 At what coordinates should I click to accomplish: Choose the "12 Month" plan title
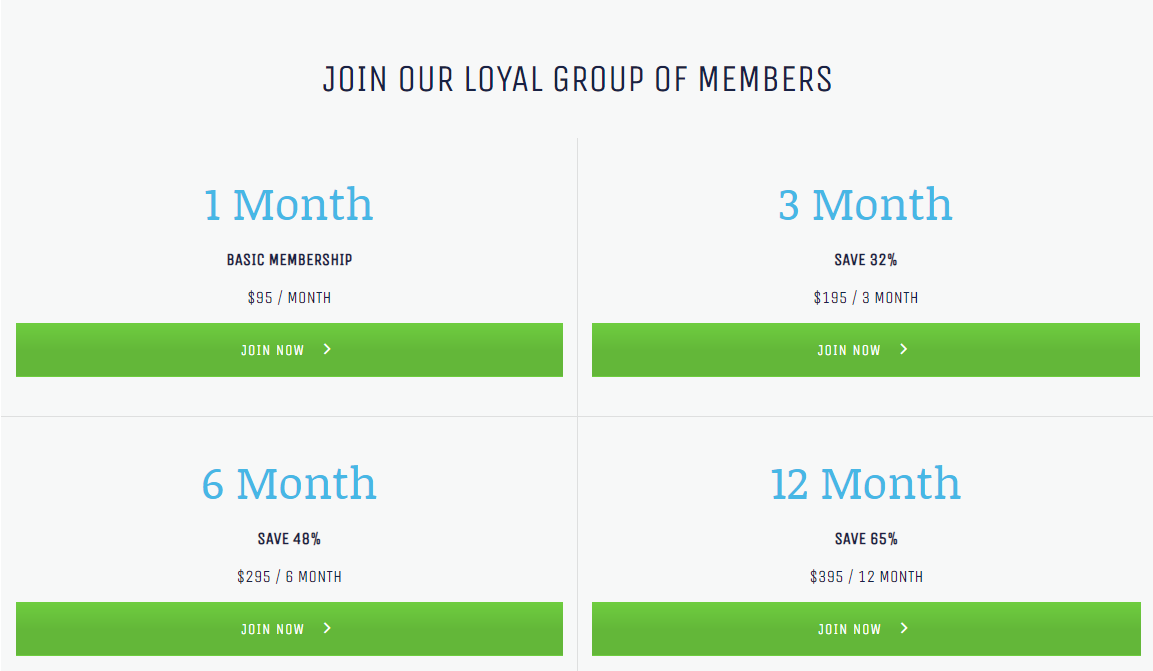[865, 484]
